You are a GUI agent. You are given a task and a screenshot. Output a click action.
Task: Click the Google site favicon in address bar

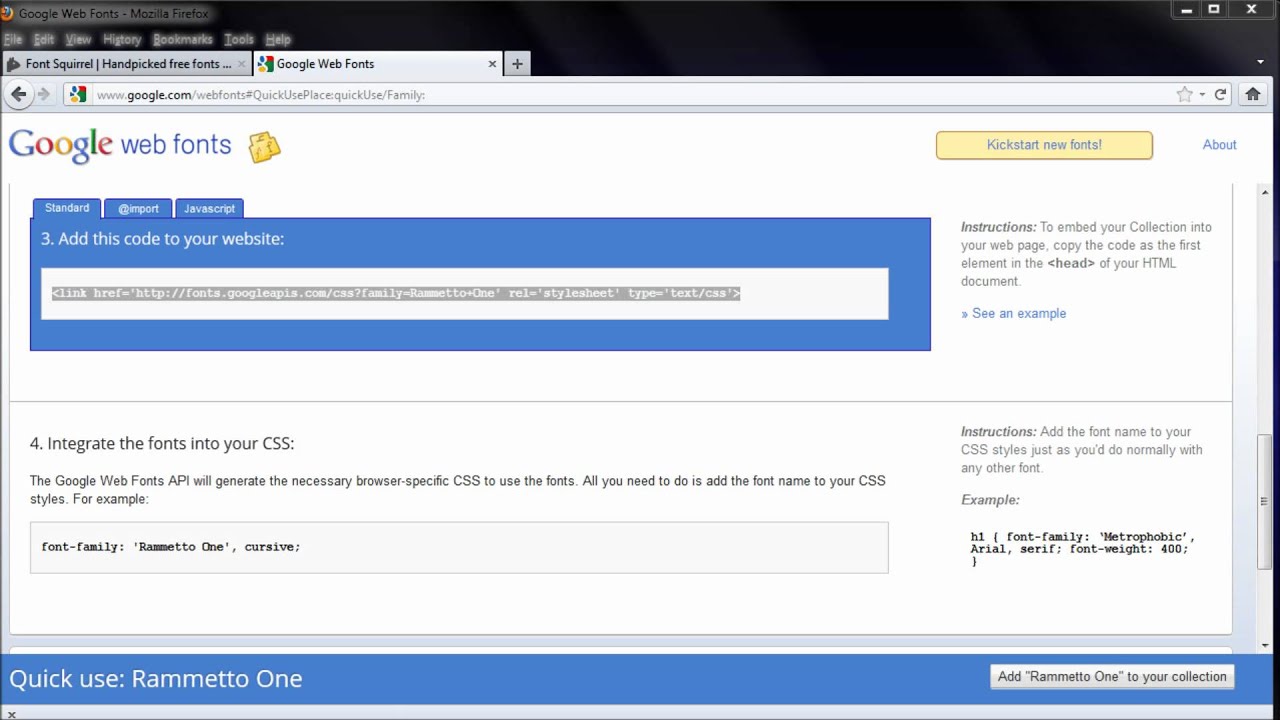79,95
